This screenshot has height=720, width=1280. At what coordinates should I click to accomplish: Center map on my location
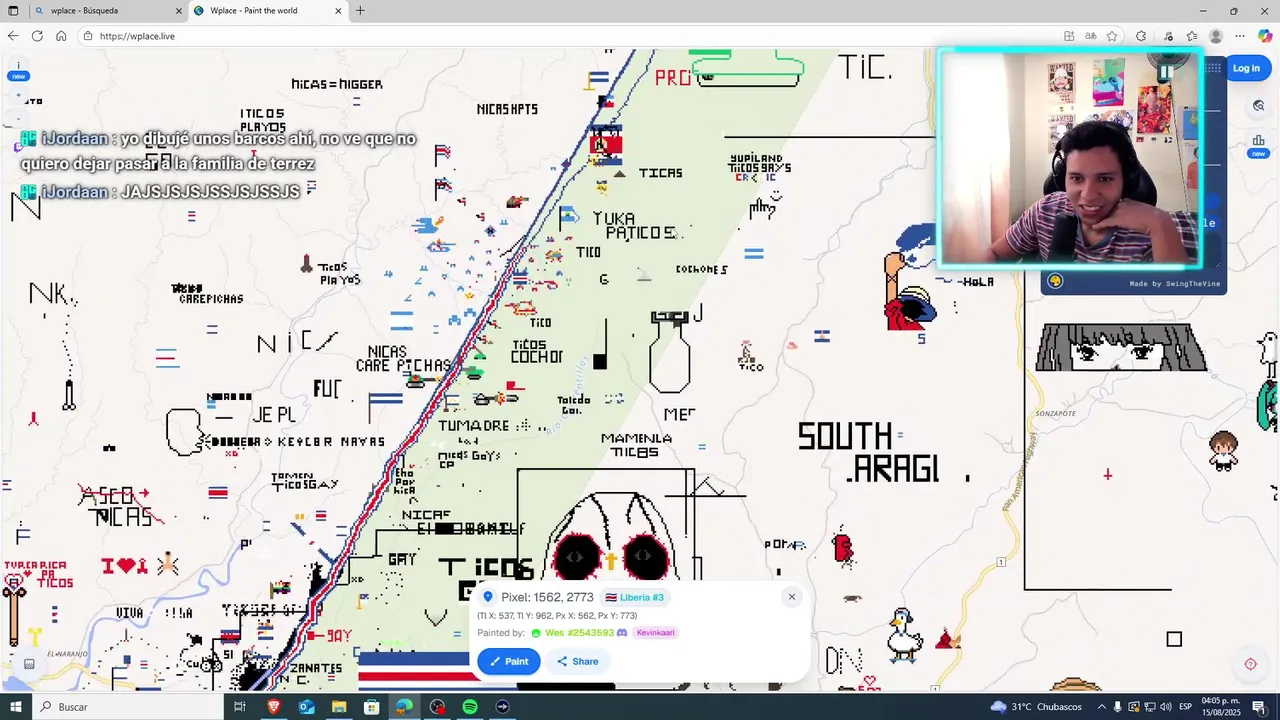pos(1250,664)
